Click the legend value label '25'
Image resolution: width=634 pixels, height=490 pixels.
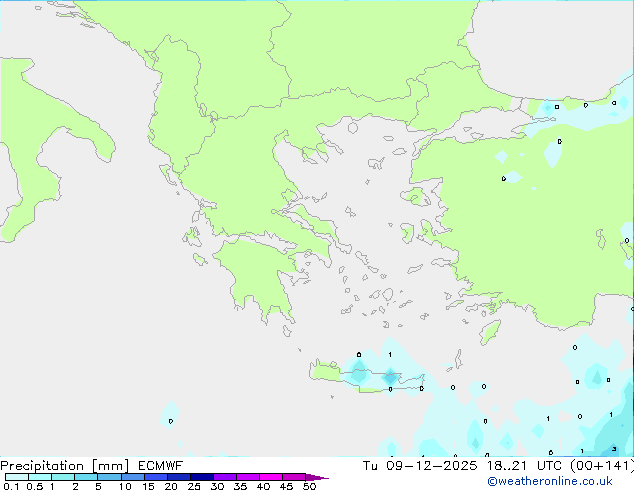click(194, 486)
